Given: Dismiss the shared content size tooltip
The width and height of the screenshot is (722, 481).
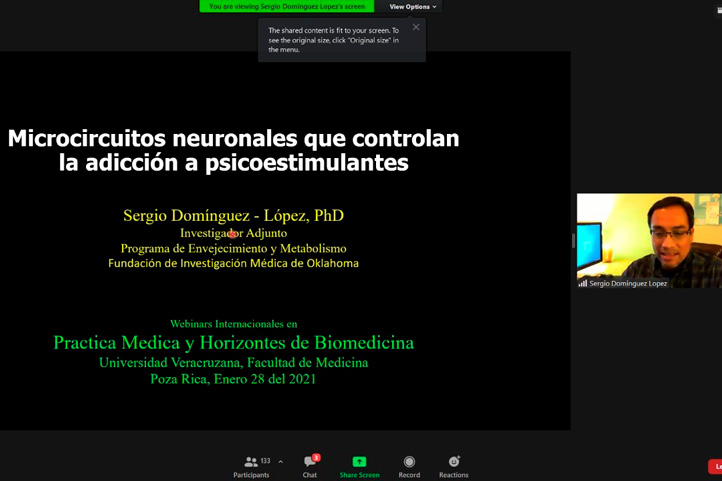Looking at the screenshot, I should pyautogui.click(x=416, y=27).
